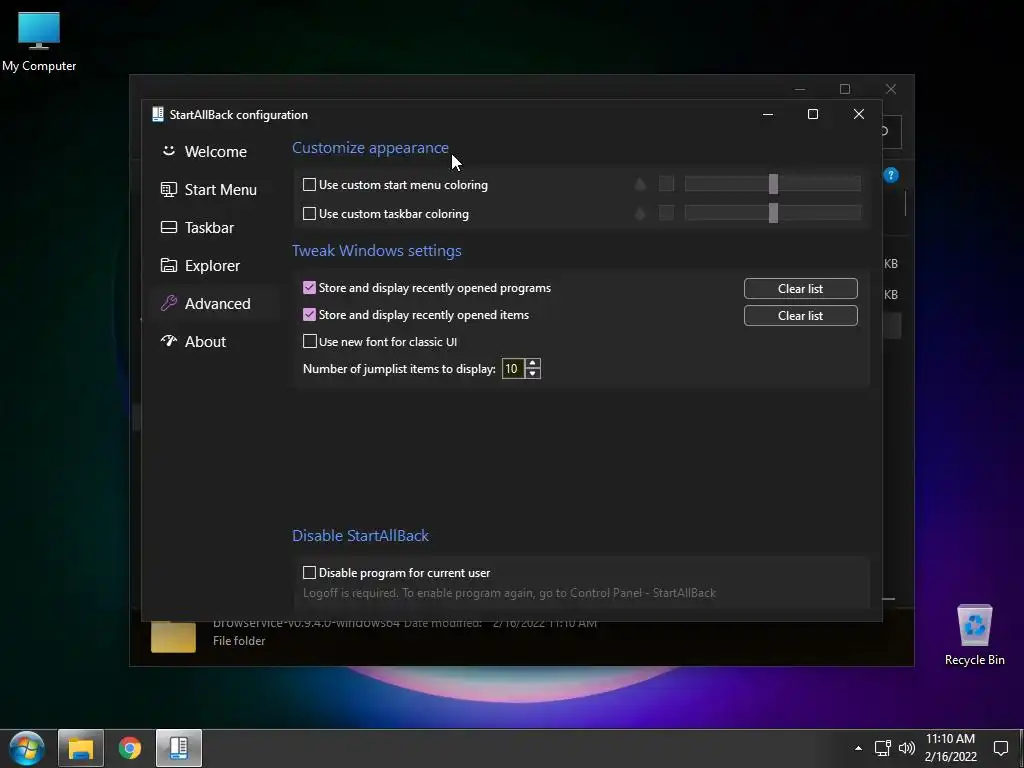Decrease jumplist items with down arrow
The image size is (1024, 768).
click(x=533, y=374)
